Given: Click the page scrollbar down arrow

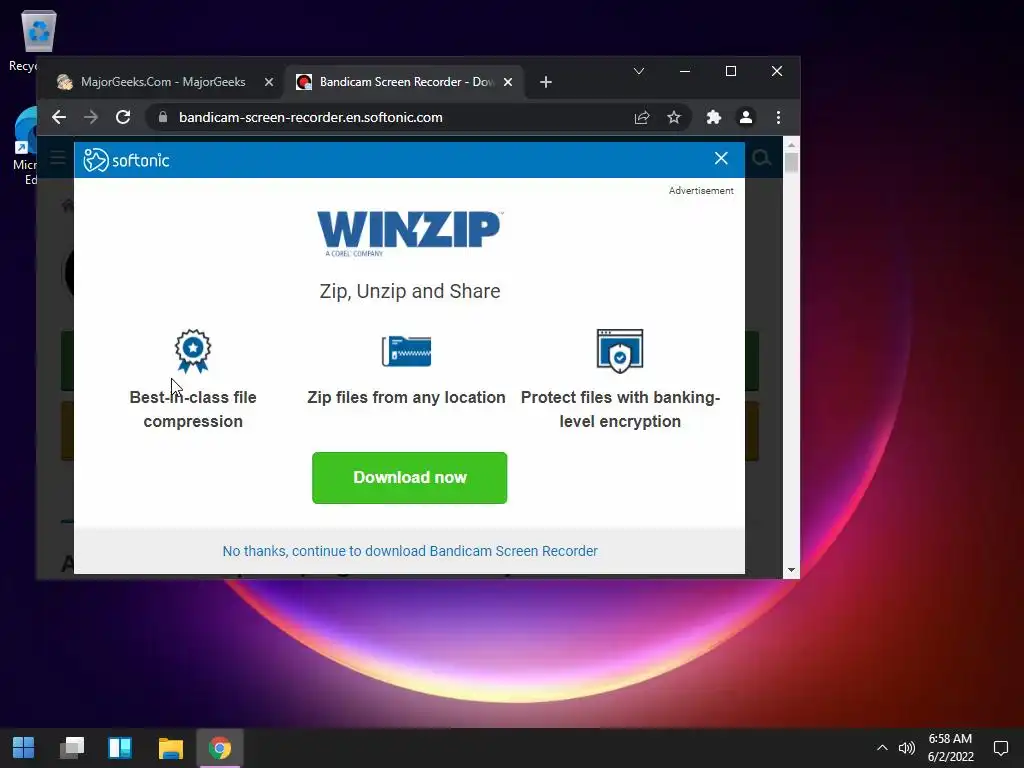Looking at the screenshot, I should [792, 570].
